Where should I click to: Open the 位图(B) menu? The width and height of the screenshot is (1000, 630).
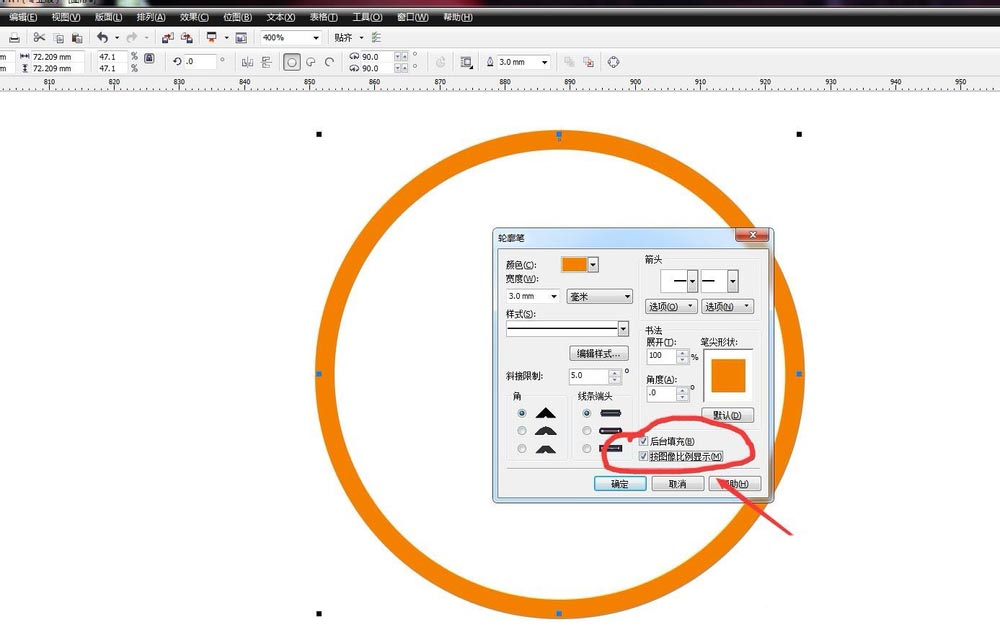click(237, 17)
